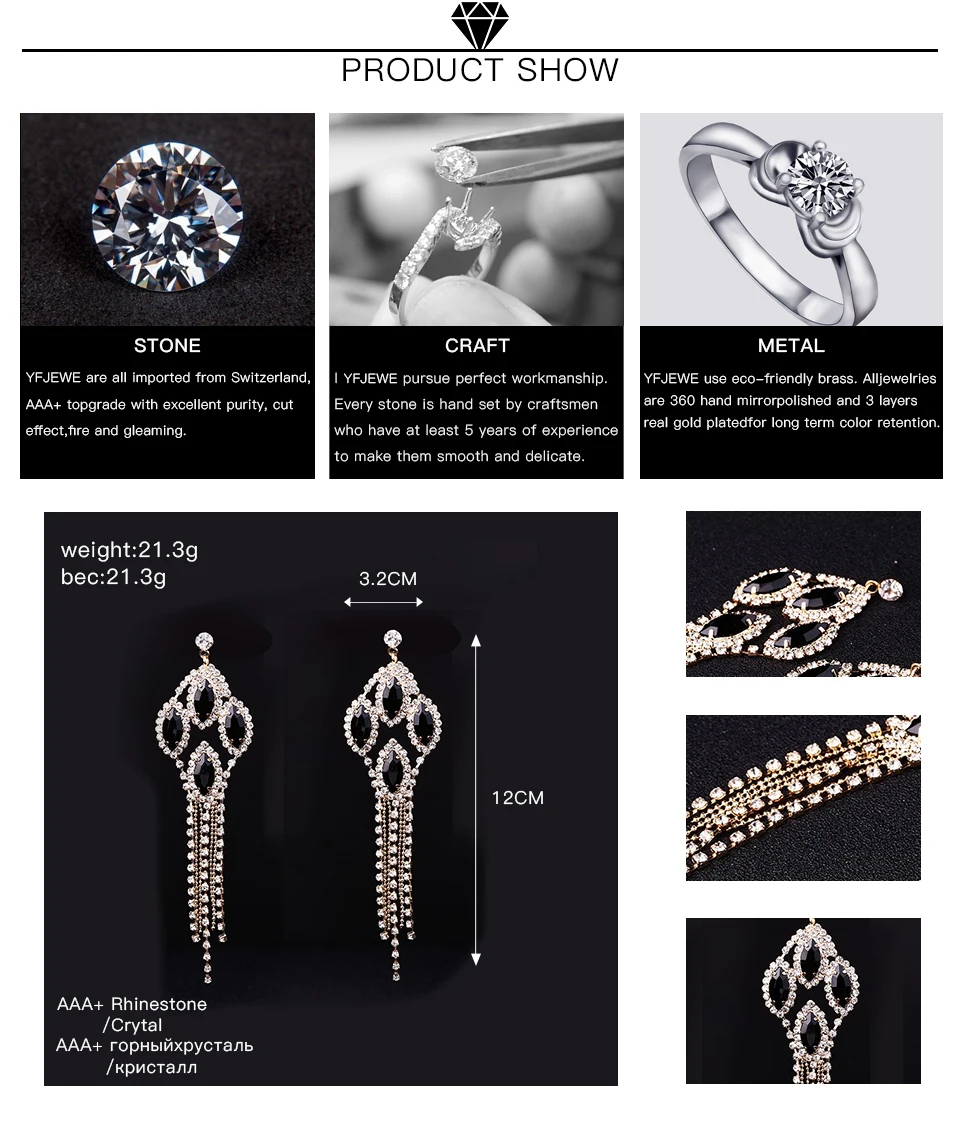Click the Russian AAA+ горныйхрусталь caption
Viewport: 960px width, 1124px height.
(155, 1056)
